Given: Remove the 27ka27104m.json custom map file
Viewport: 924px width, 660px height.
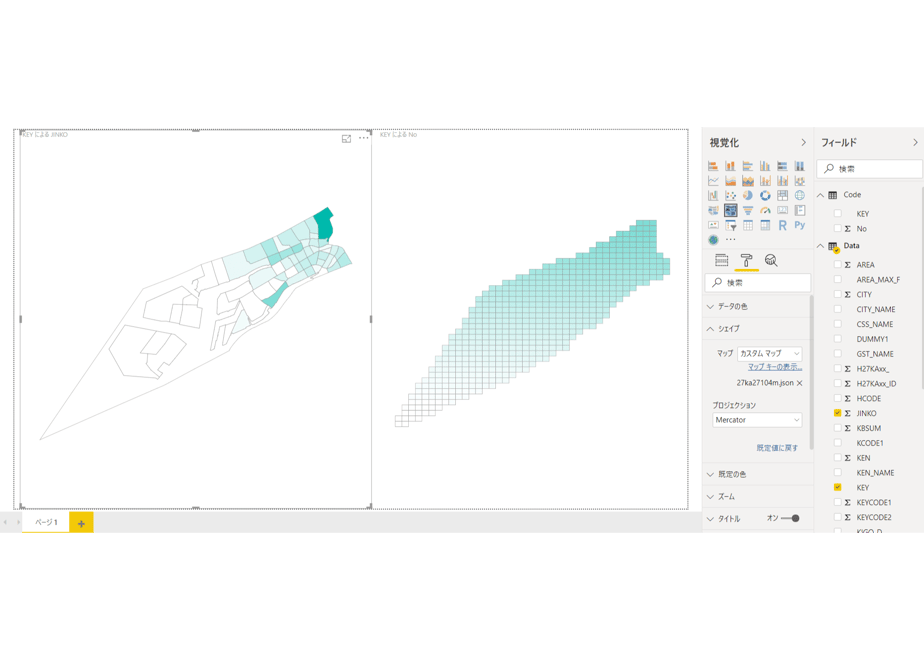Looking at the screenshot, I should [x=800, y=383].
